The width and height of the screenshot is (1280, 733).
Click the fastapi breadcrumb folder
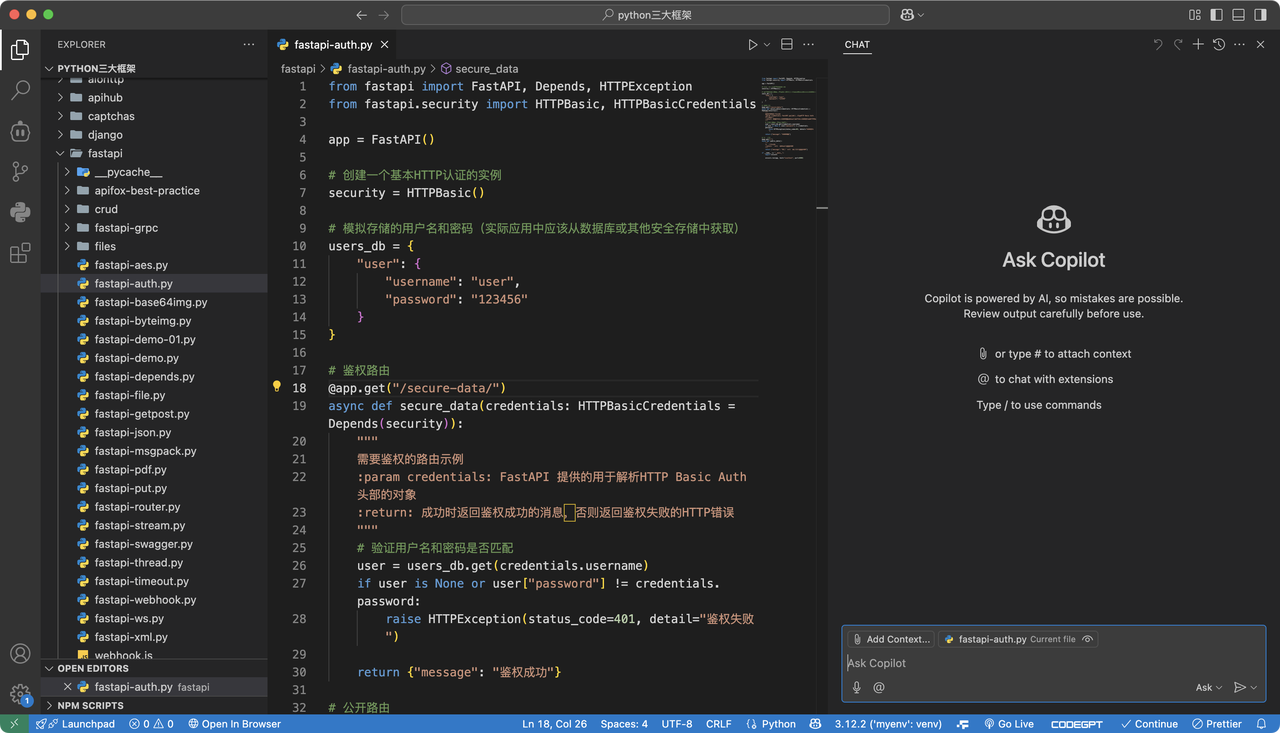(298, 69)
